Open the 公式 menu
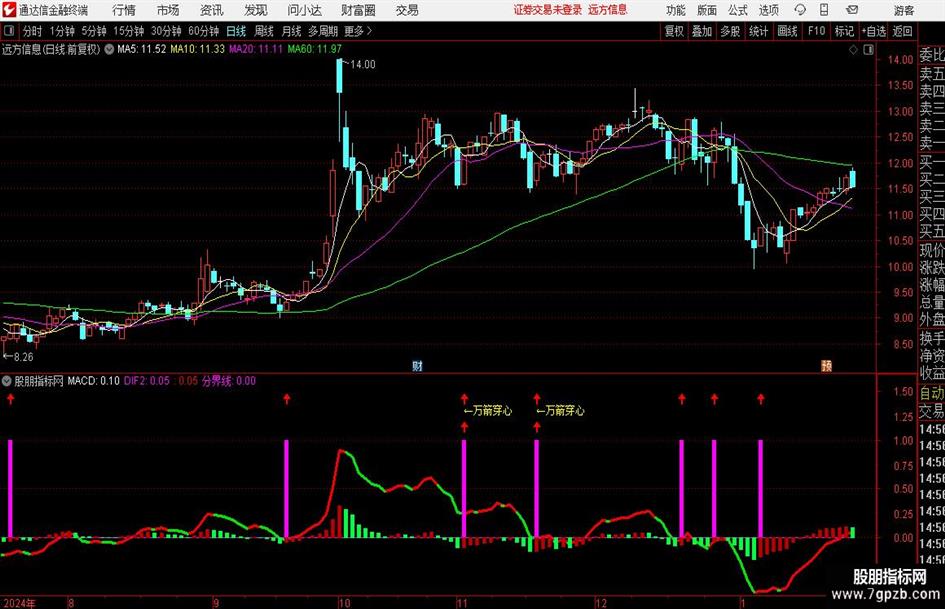 pos(738,10)
